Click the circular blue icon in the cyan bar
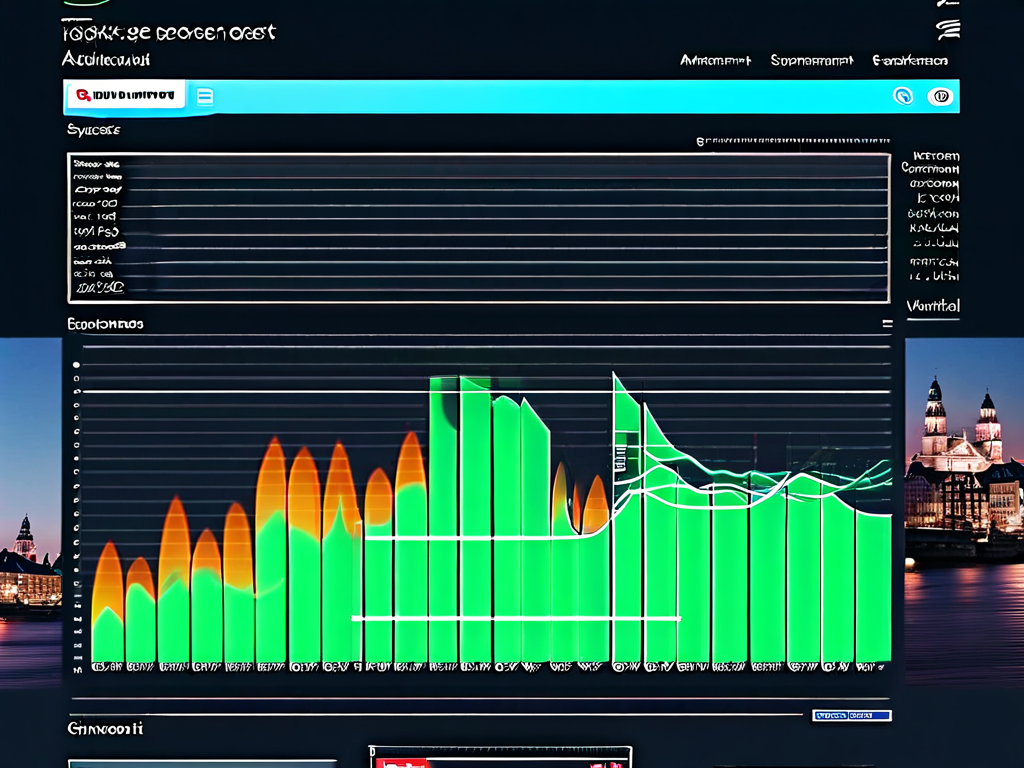Image resolution: width=1024 pixels, height=768 pixels. point(902,96)
